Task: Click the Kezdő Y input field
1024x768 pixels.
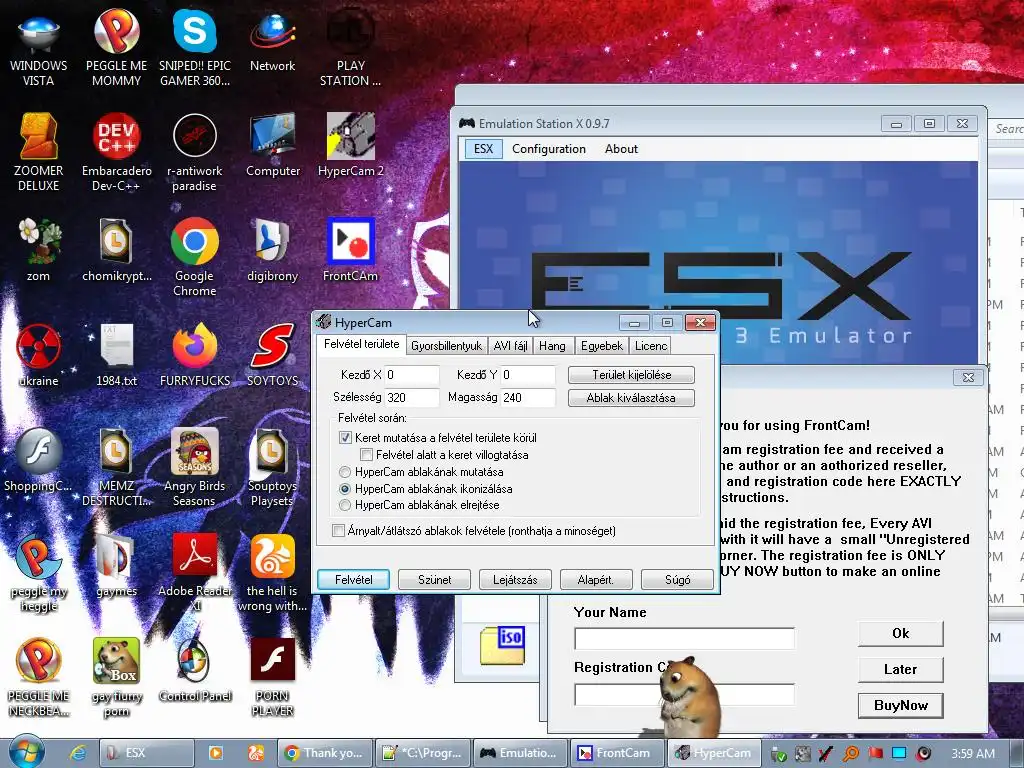Action: tap(528, 375)
